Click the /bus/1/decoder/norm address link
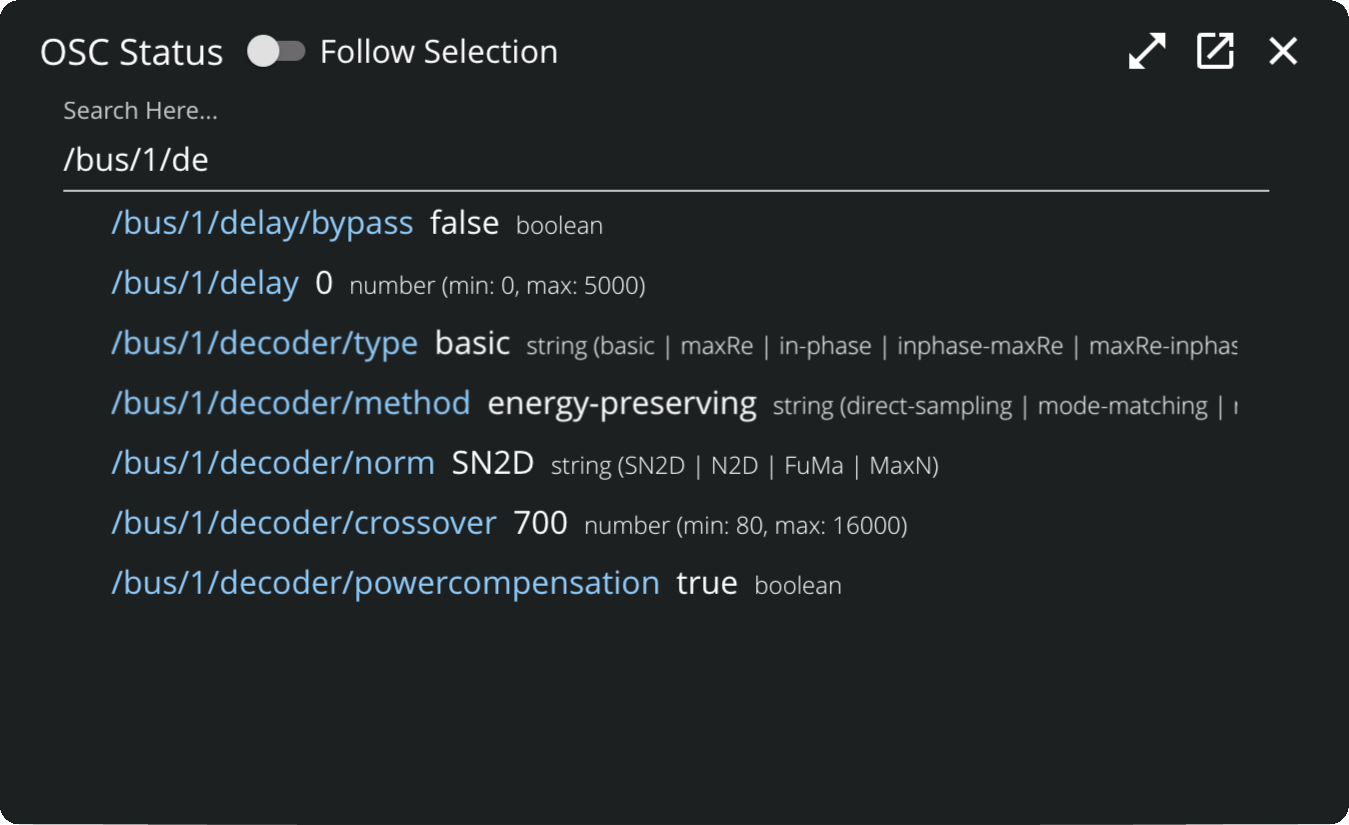This screenshot has width=1349, height=825. pos(273,464)
